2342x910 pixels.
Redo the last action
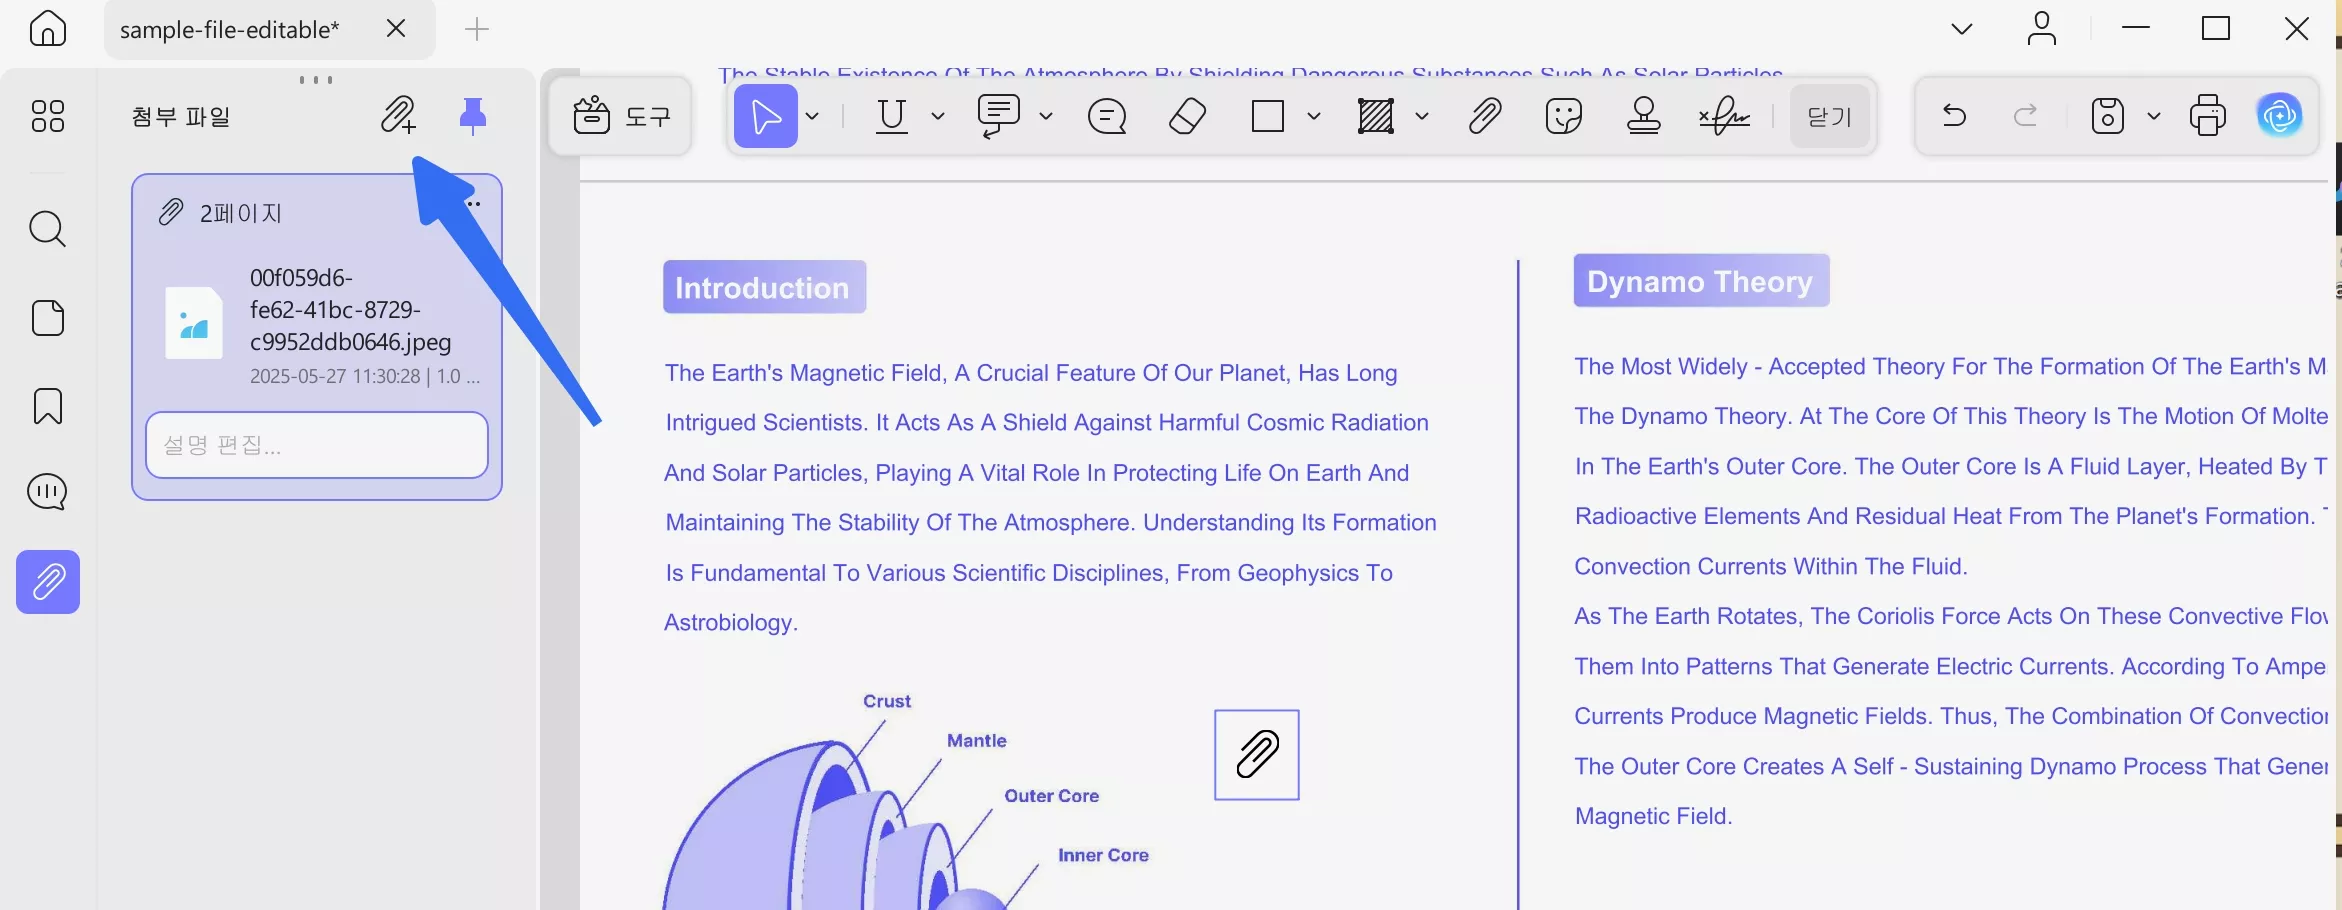click(2025, 116)
